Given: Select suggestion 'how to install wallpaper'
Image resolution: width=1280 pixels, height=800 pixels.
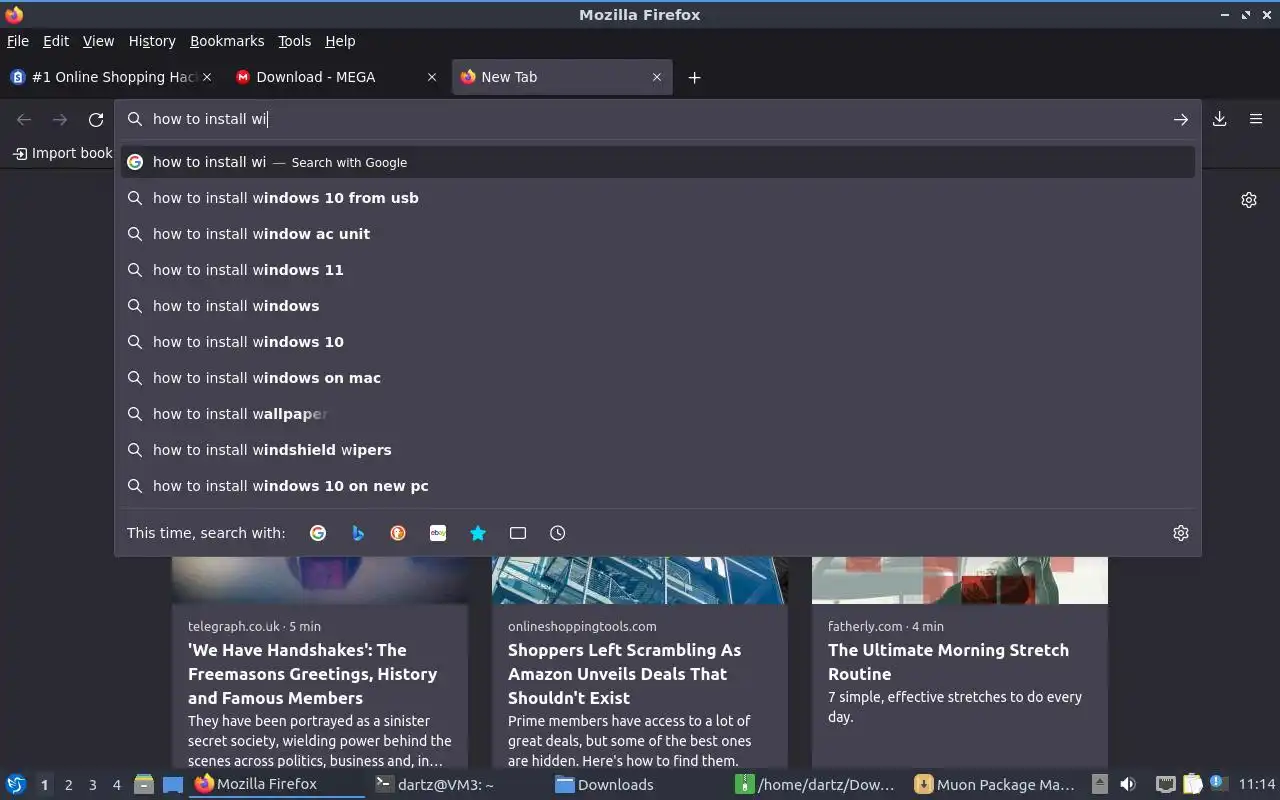Looking at the screenshot, I should [658, 414].
